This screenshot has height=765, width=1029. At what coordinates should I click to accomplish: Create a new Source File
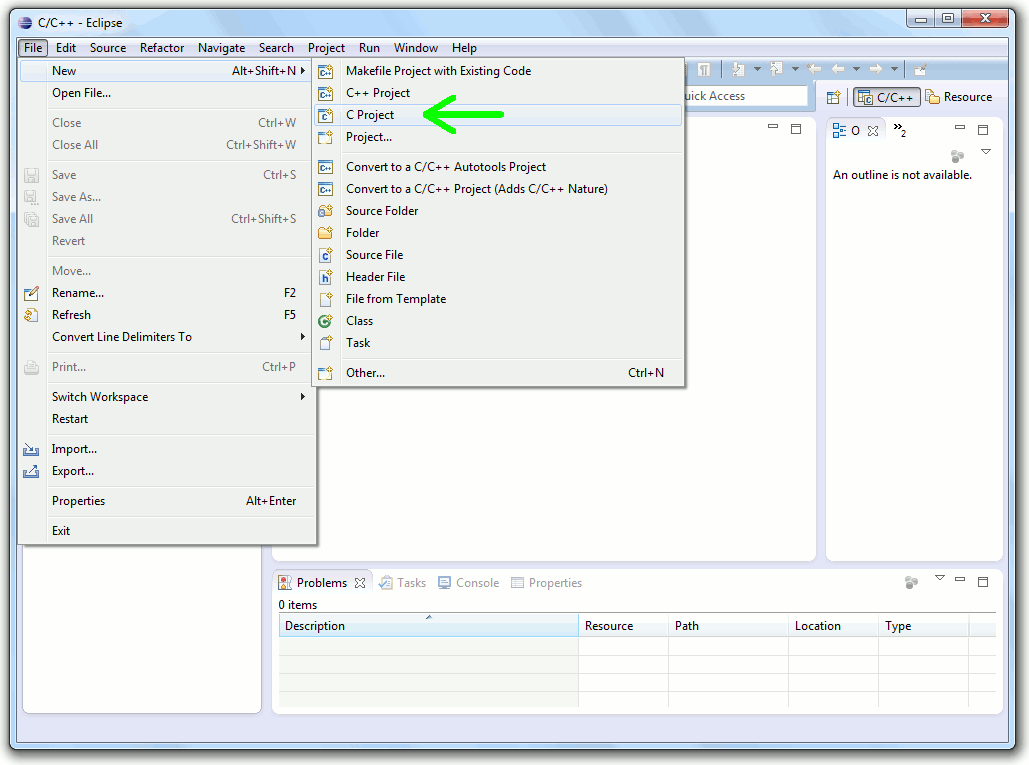498,255
